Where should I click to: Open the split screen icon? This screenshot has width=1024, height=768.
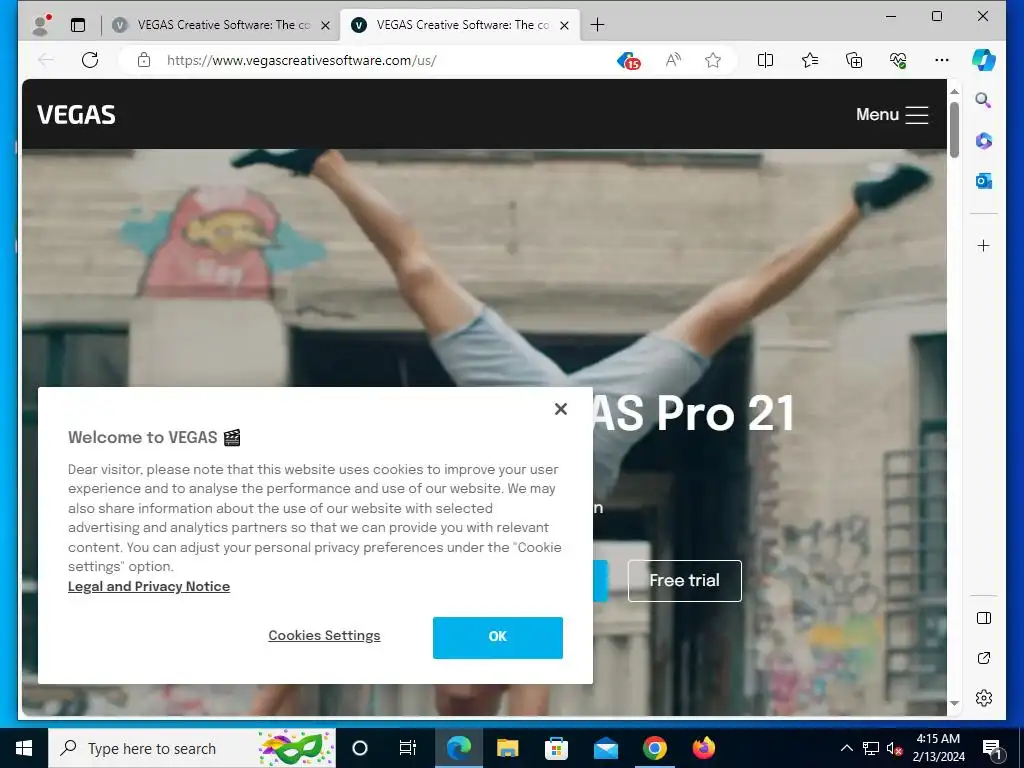pos(765,60)
